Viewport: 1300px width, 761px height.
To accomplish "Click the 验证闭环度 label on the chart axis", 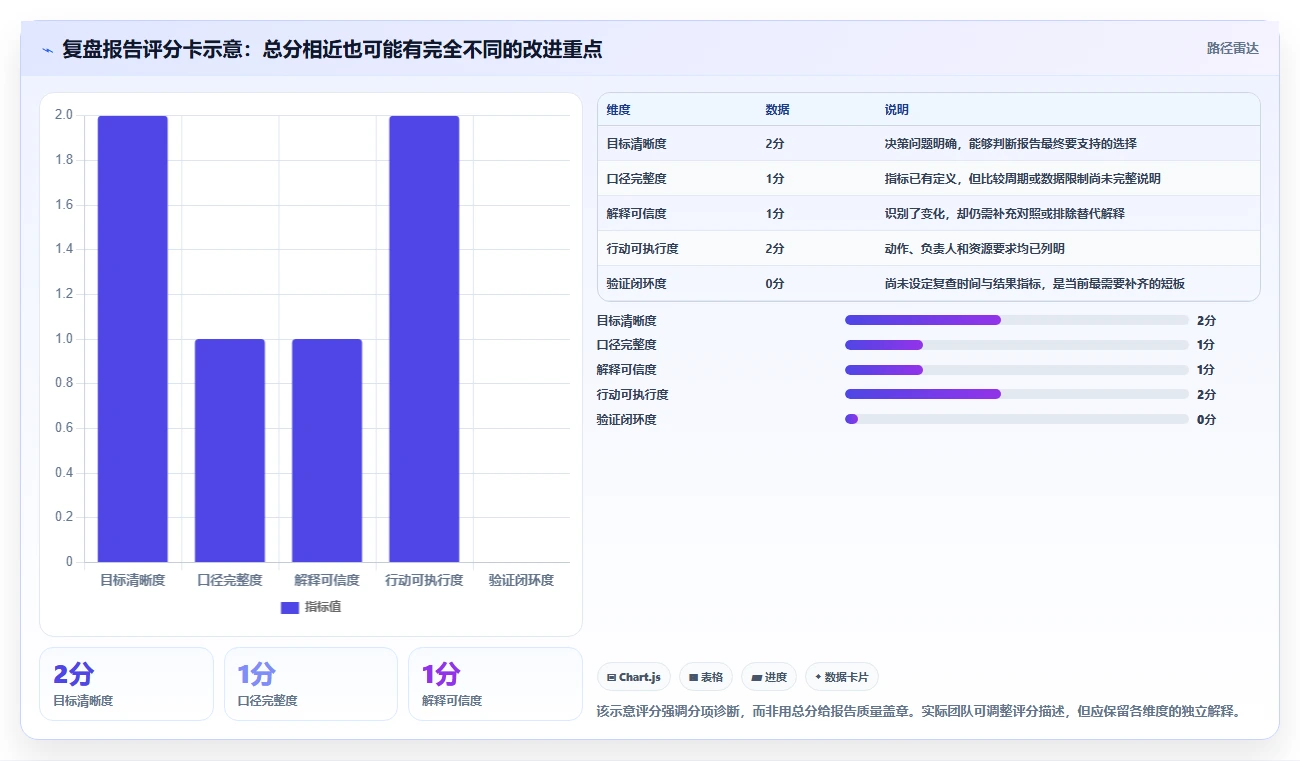I will pos(521,580).
